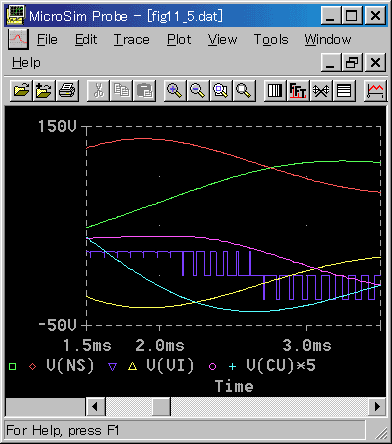Select the V(NS) trace label
This screenshot has height=444, width=392.
coord(70,366)
